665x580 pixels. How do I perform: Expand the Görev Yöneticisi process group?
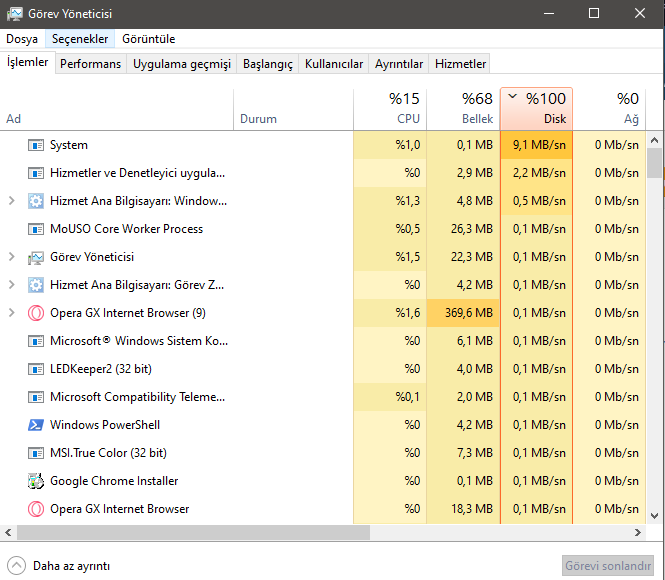[x=12, y=257]
